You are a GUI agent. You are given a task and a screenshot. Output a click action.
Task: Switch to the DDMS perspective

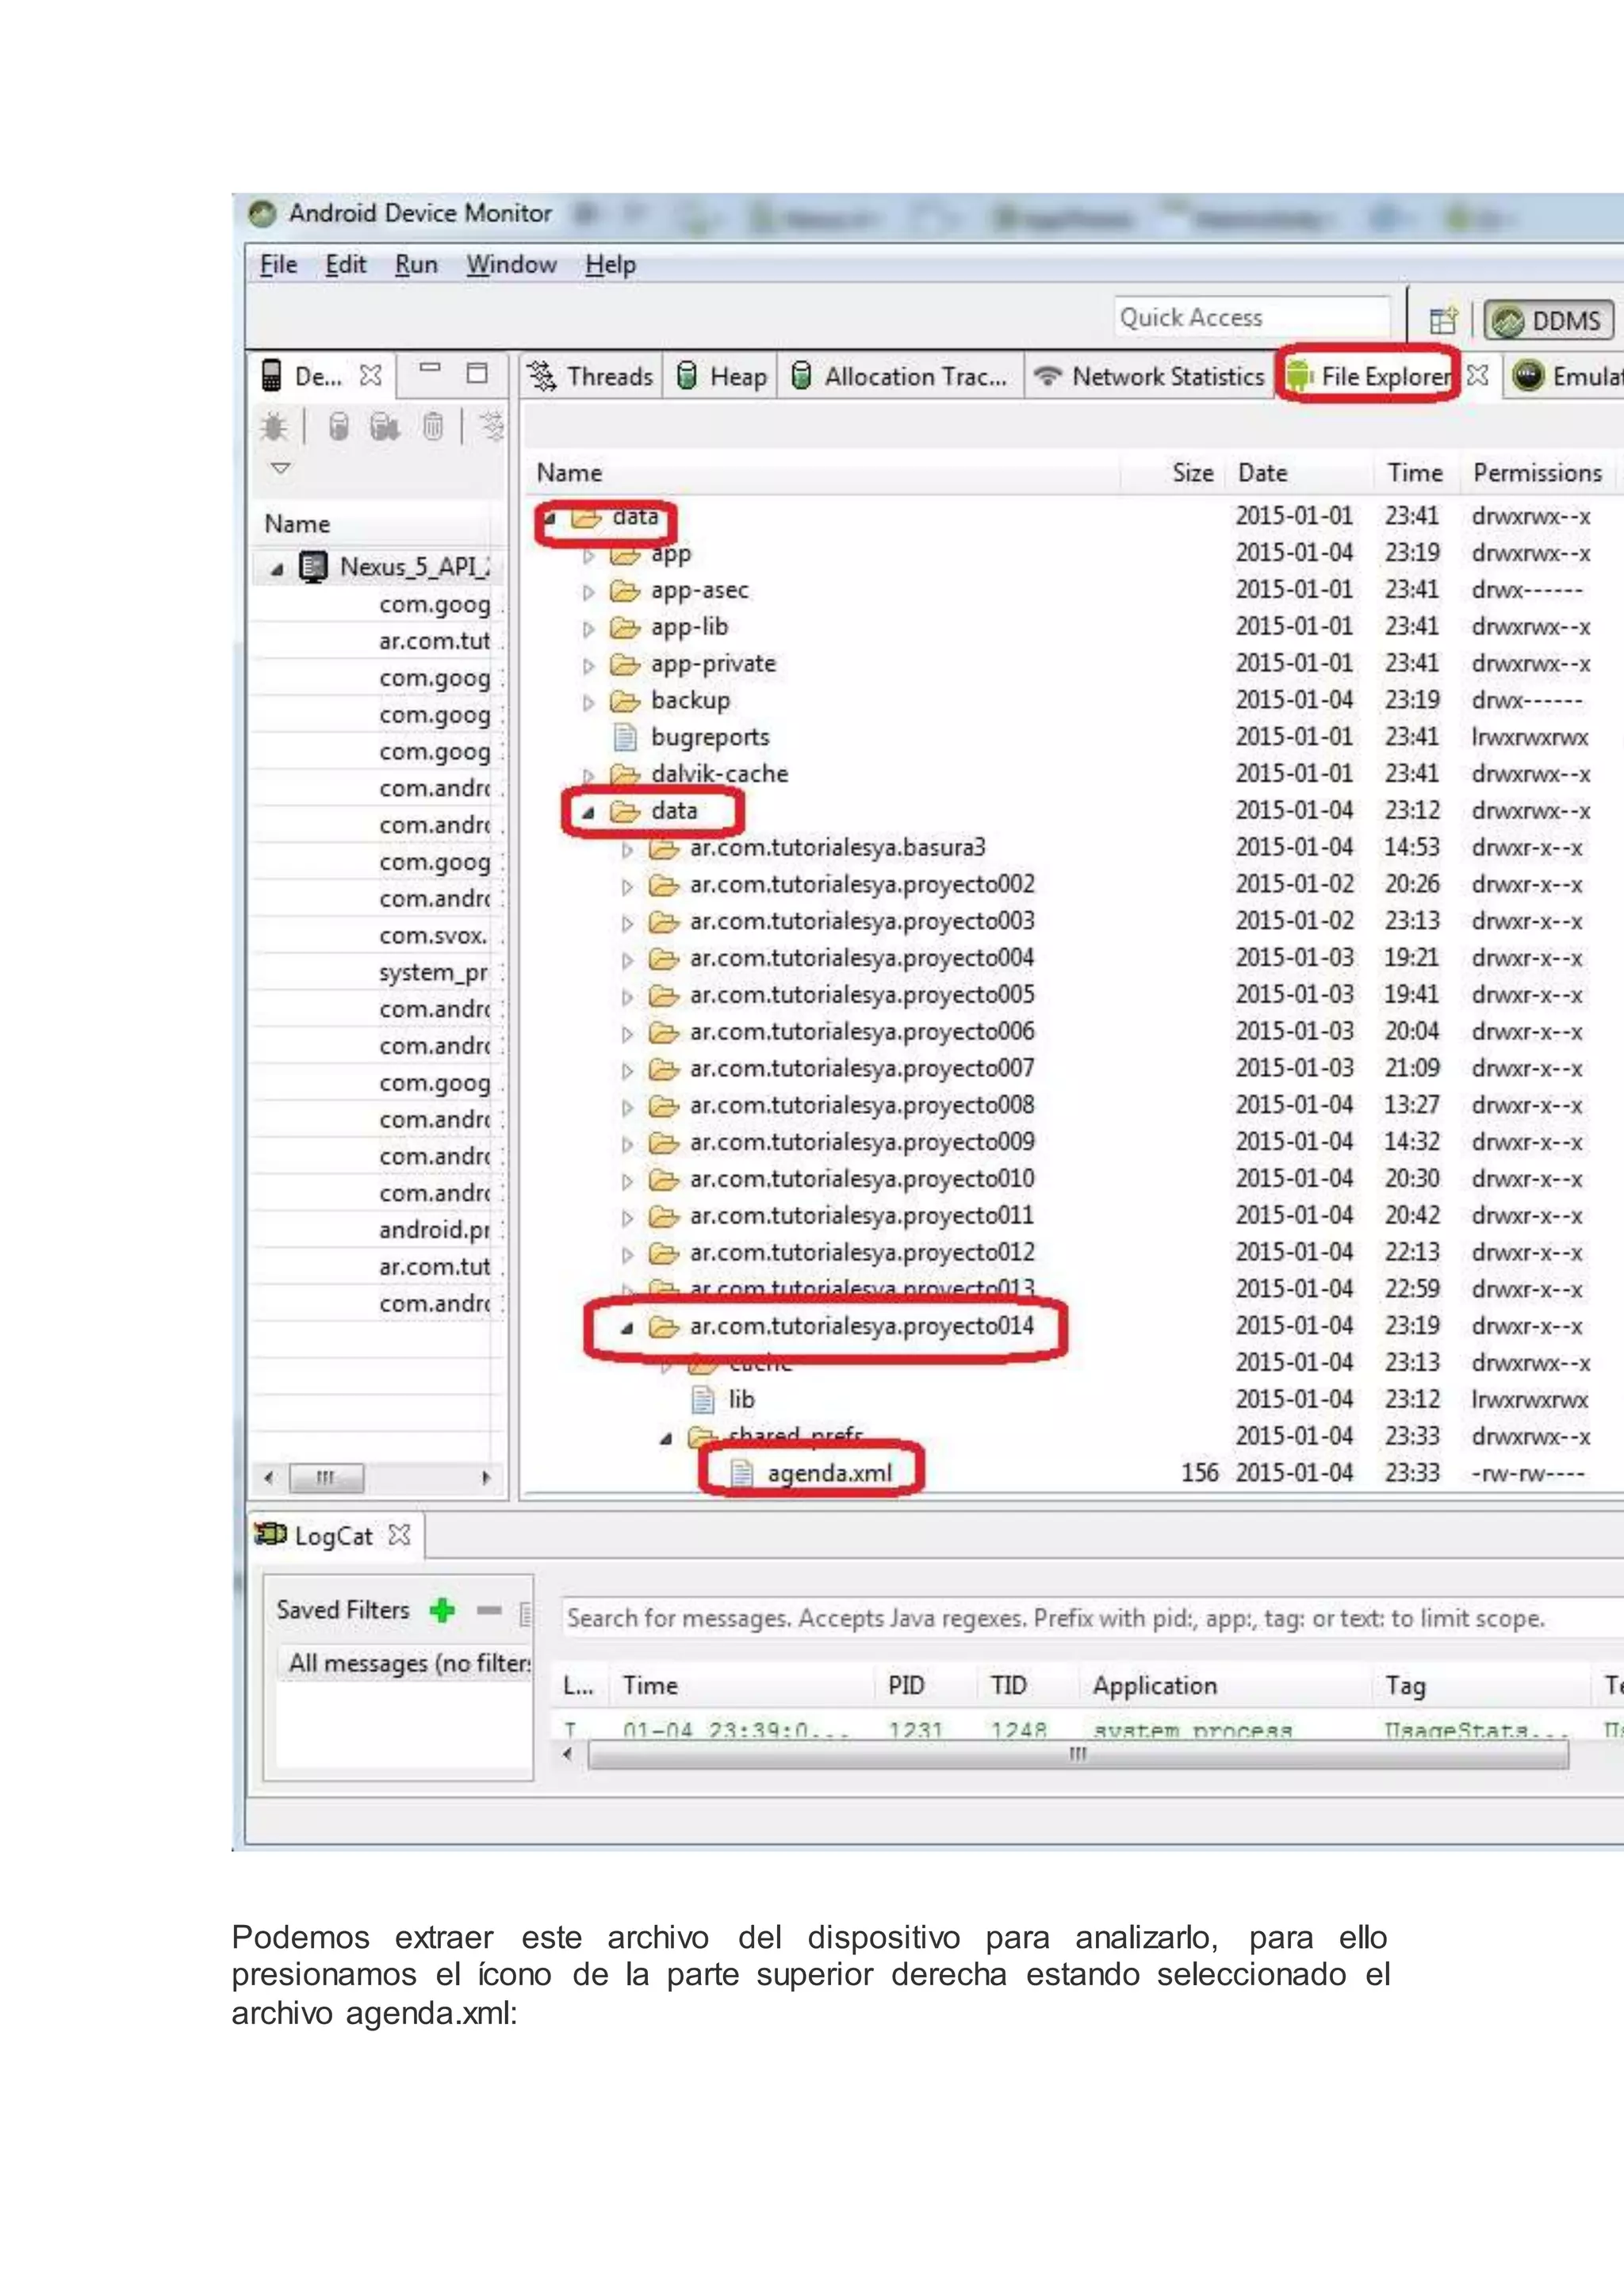(x=1549, y=321)
